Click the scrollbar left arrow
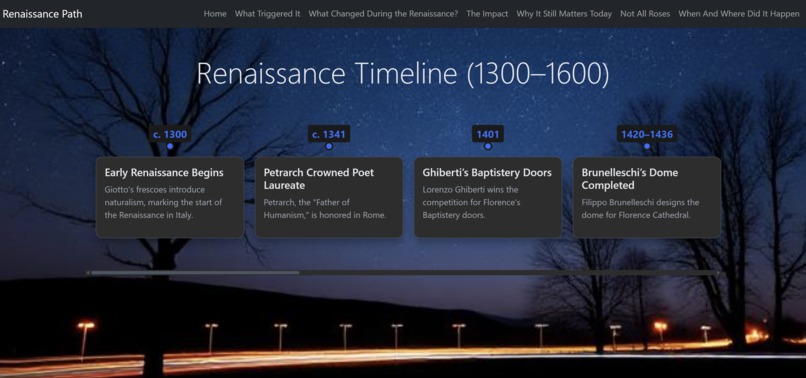Viewport: 806px width, 378px height. 88,273
